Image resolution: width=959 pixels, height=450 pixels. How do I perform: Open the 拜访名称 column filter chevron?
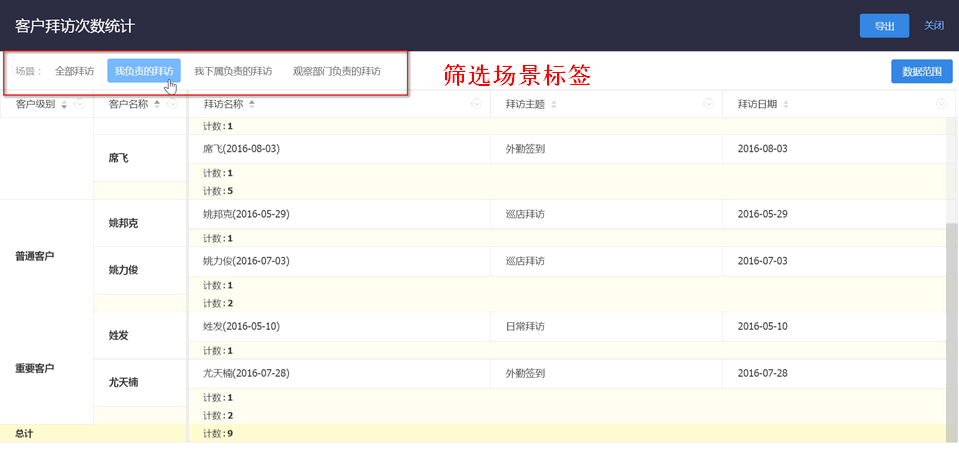click(x=477, y=105)
